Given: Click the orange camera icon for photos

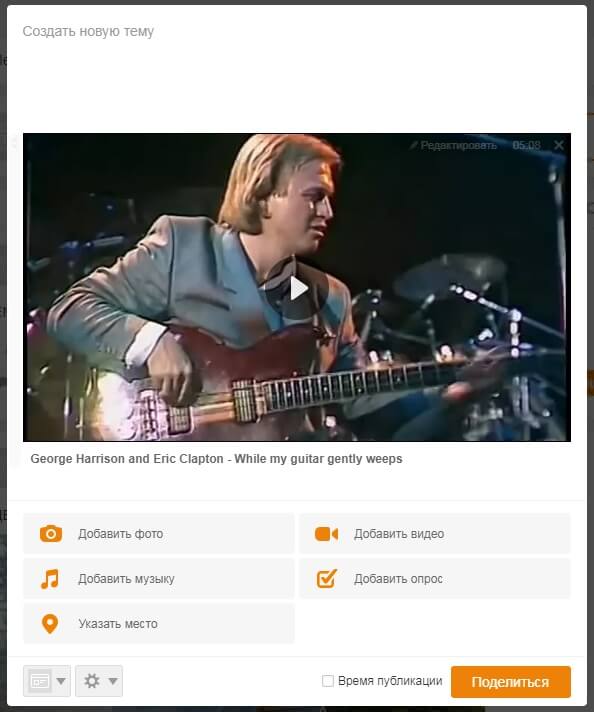Looking at the screenshot, I should (x=51, y=534).
